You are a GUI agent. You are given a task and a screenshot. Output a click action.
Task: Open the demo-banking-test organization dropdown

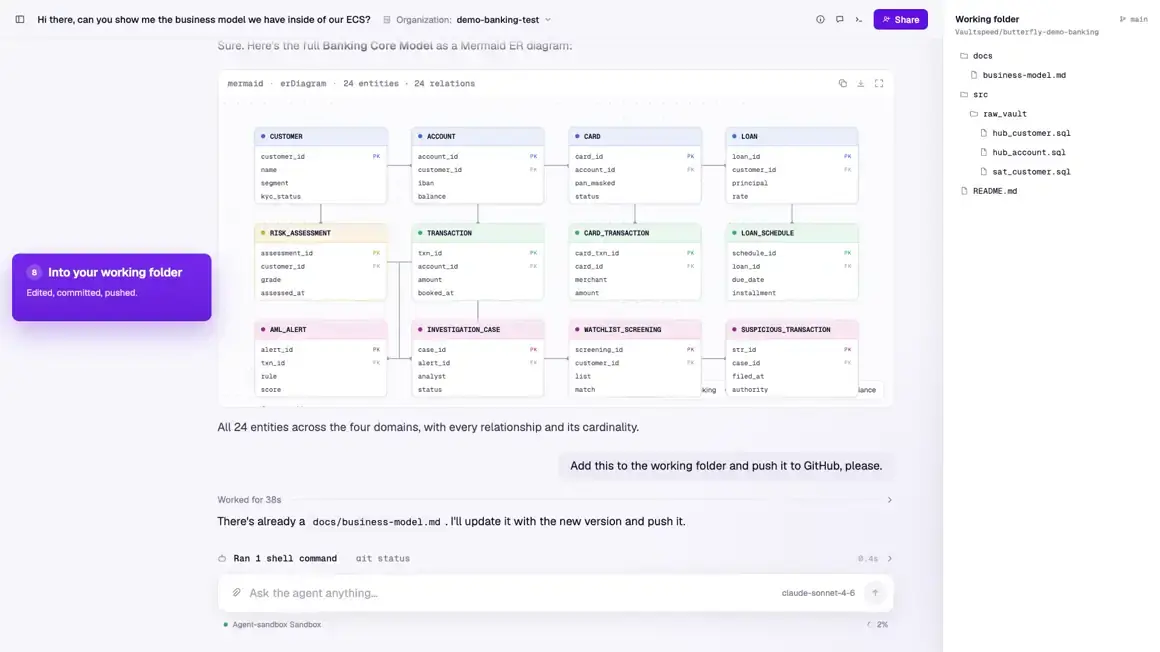[503, 20]
